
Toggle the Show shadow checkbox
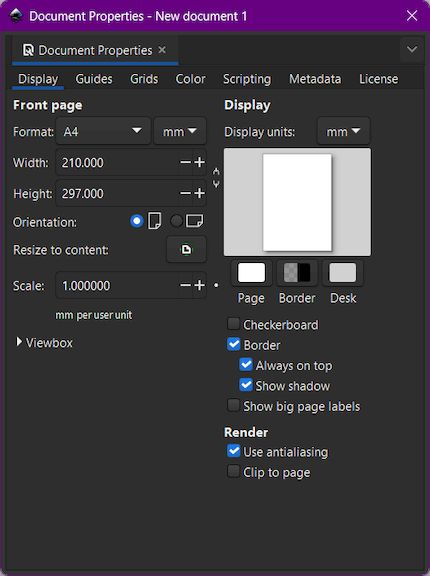(246, 385)
